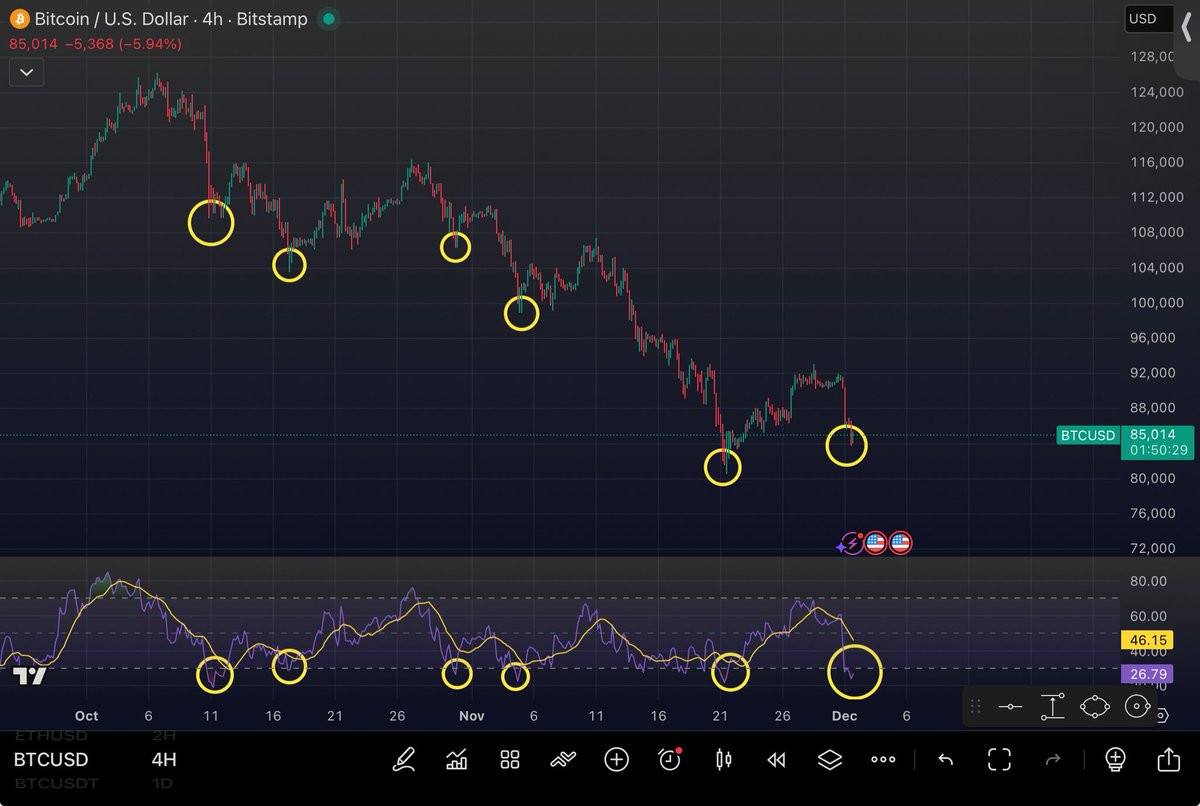Viewport: 1200px width, 806px height.
Task: Change the candlestick chart type
Action: pos(723,760)
